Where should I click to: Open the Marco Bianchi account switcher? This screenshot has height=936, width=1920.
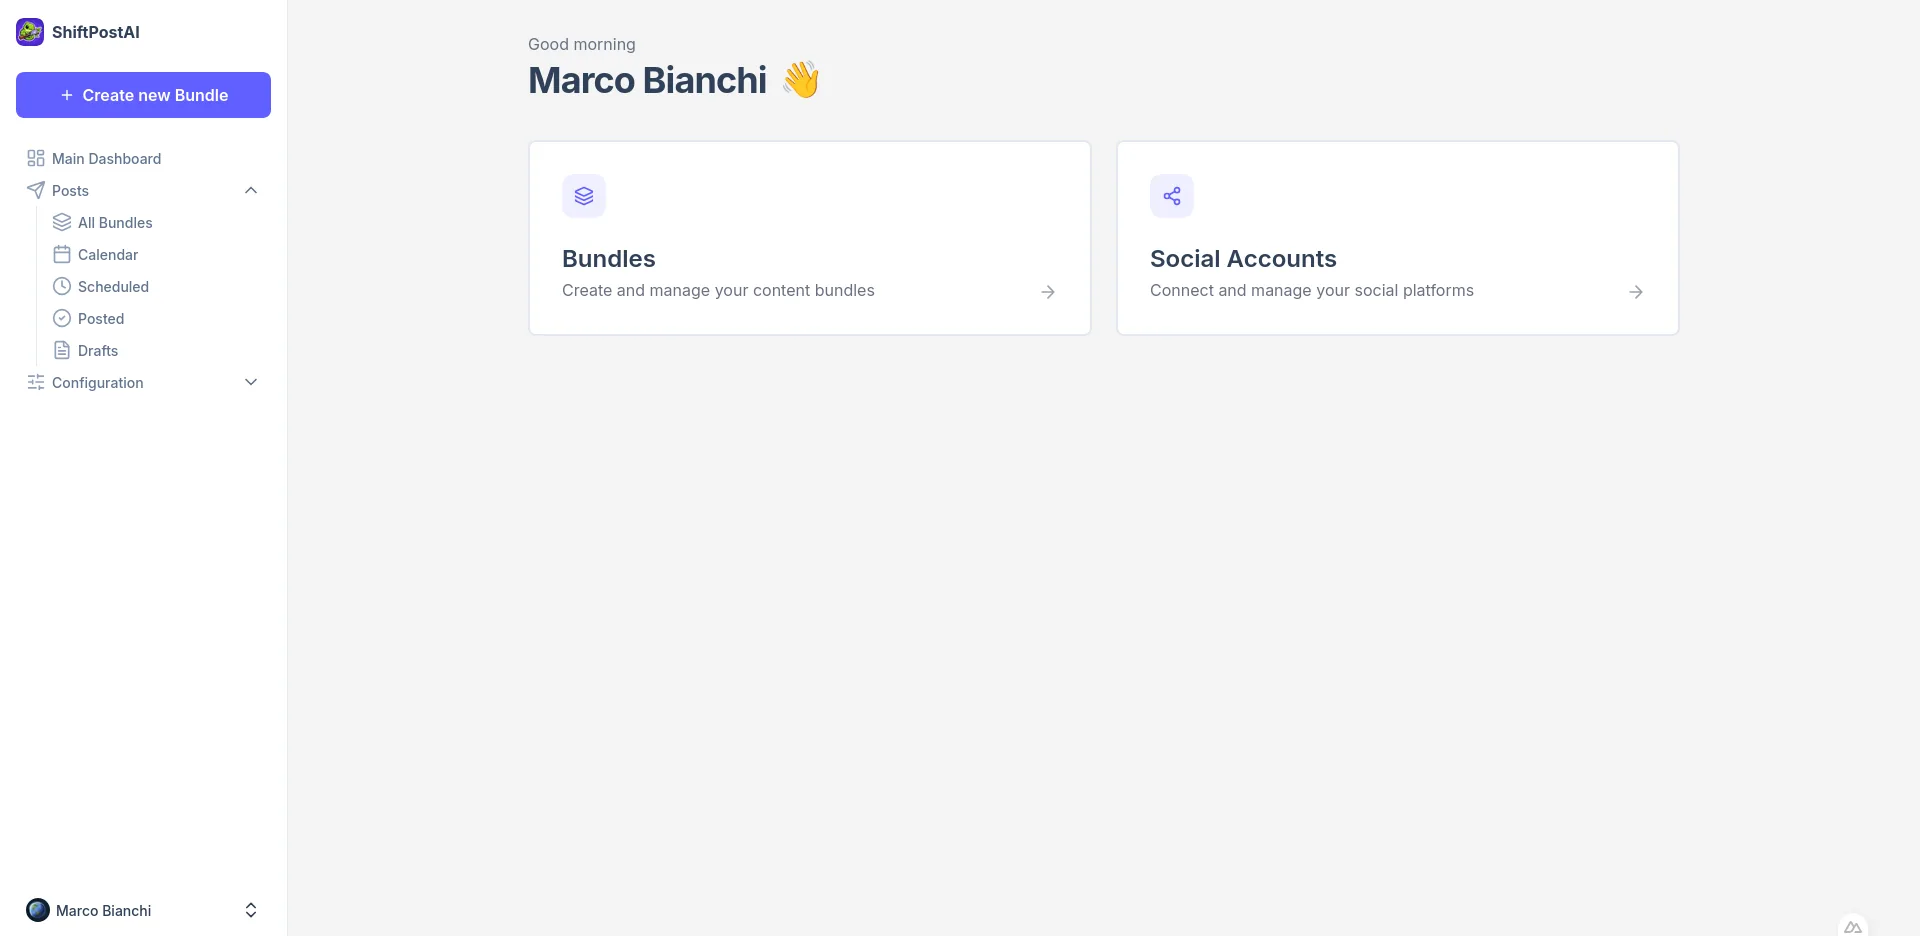click(x=250, y=910)
